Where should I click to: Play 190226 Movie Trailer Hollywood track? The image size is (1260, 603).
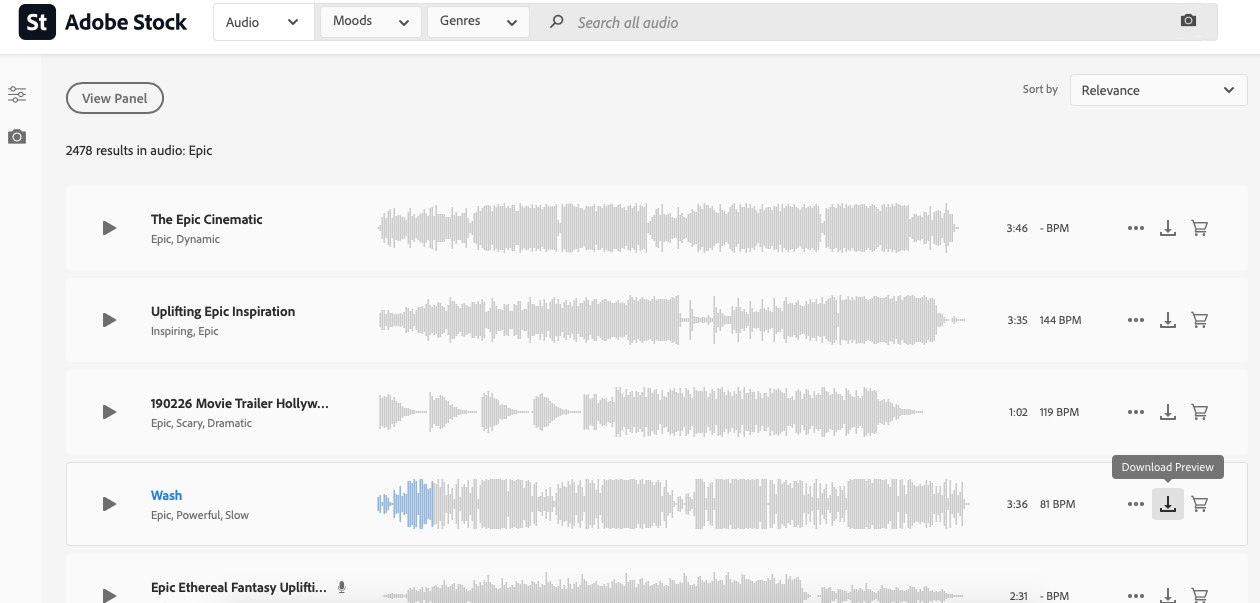click(x=109, y=412)
